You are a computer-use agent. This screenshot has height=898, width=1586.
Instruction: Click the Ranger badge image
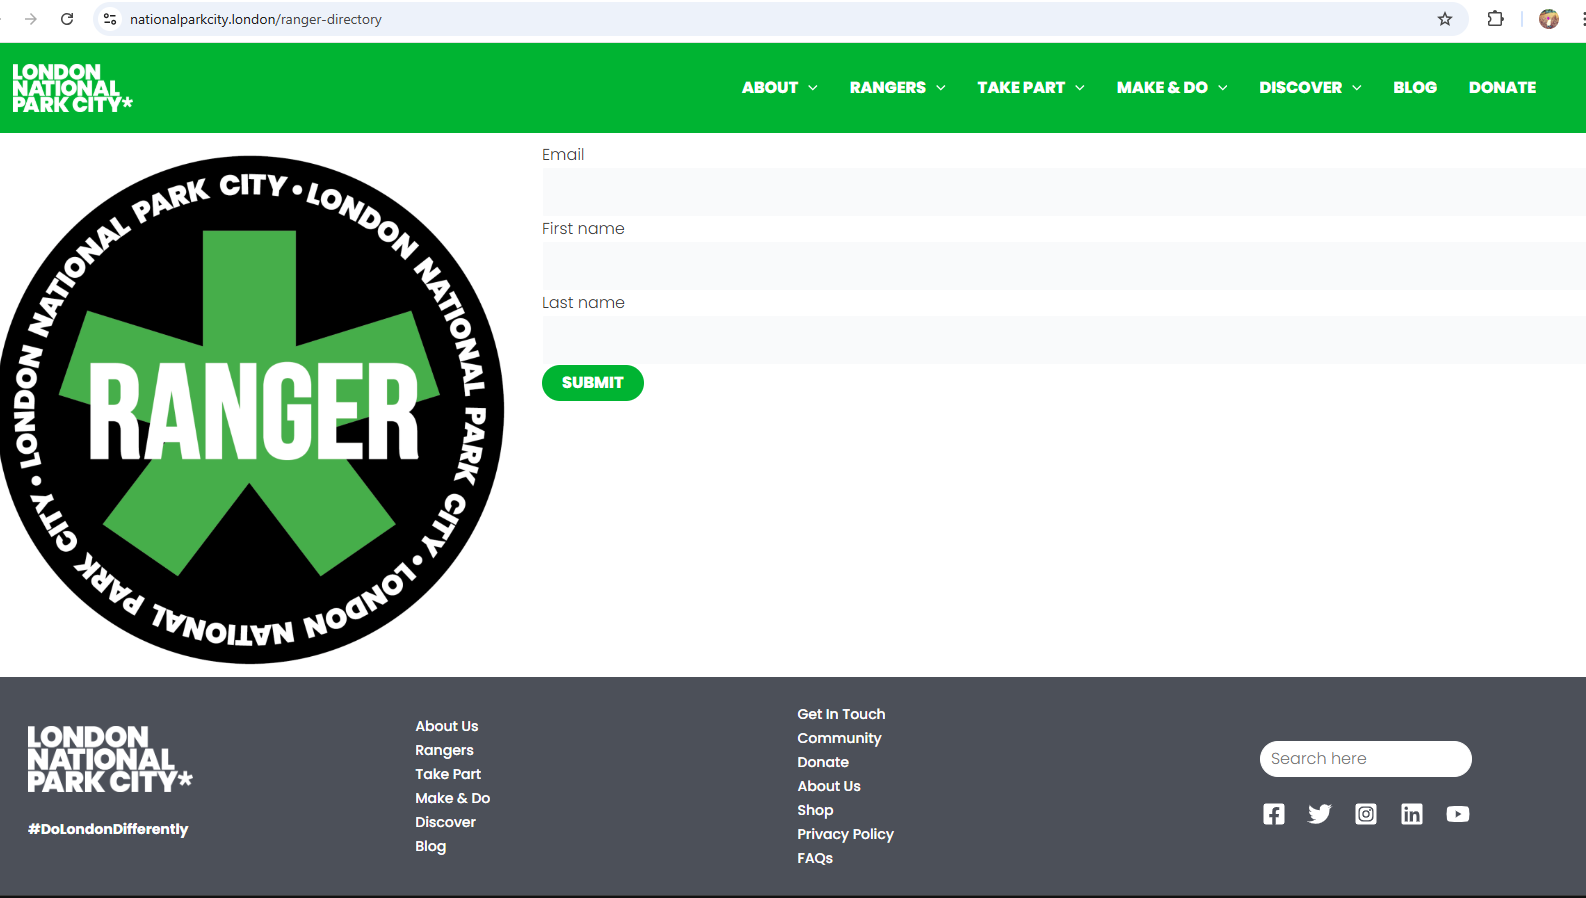[252, 409]
